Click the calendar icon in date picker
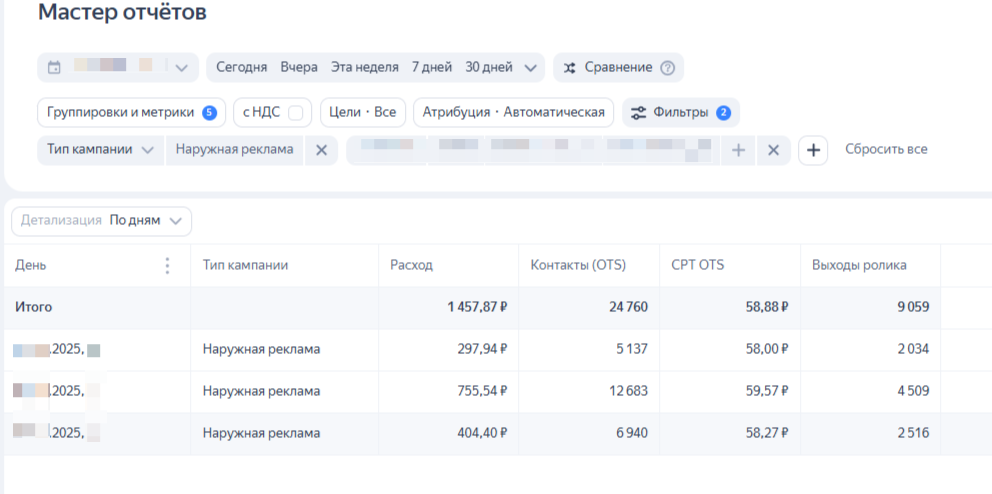The height and width of the screenshot is (494, 992). pyautogui.click(x=54, y=68)
